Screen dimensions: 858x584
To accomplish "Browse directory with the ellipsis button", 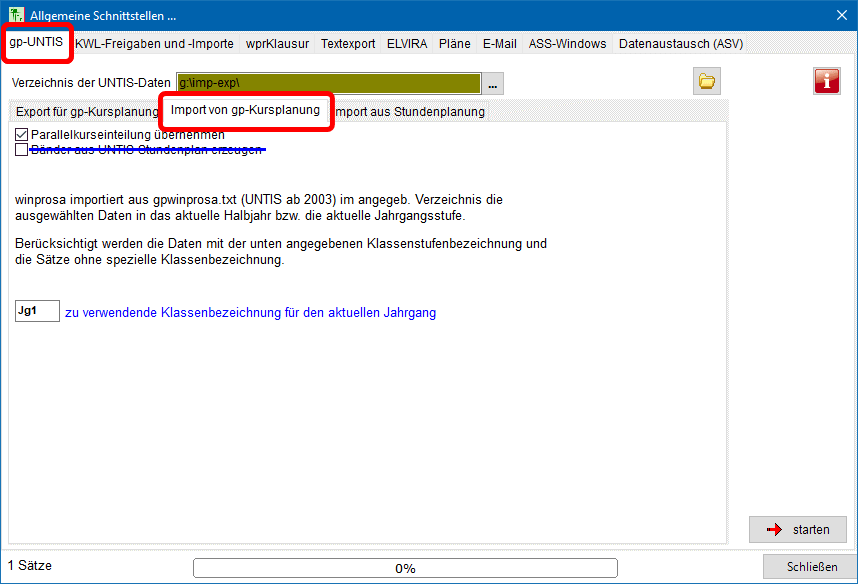I will point(493,83).
